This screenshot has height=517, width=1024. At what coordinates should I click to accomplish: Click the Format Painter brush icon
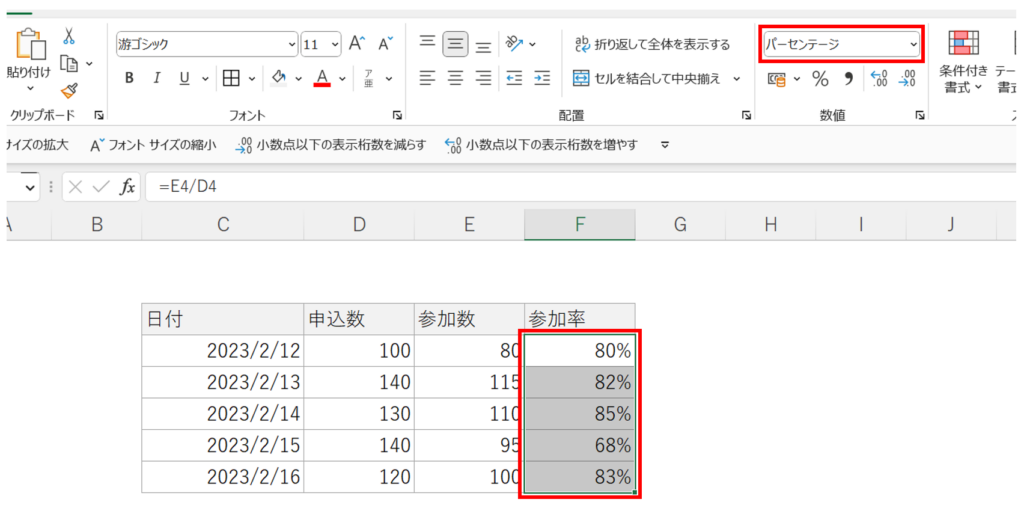coord(69,90)
